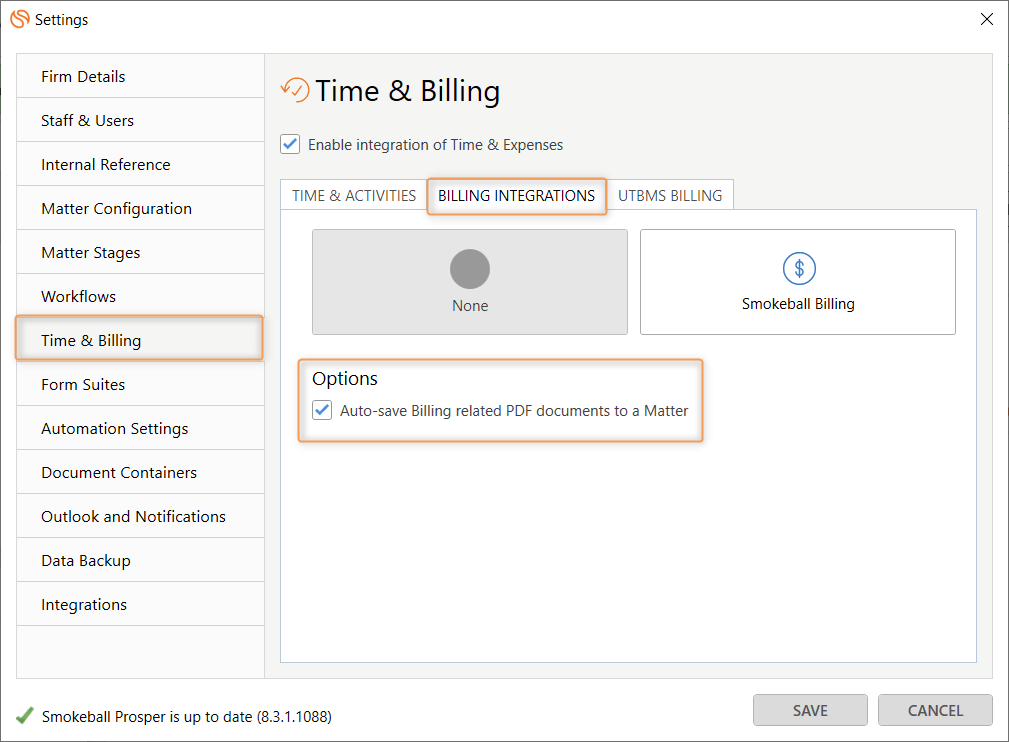The height and width of the screenshot is (742, 1009).
Task: Open the Form Suites settings section
Action: (82, 384)
